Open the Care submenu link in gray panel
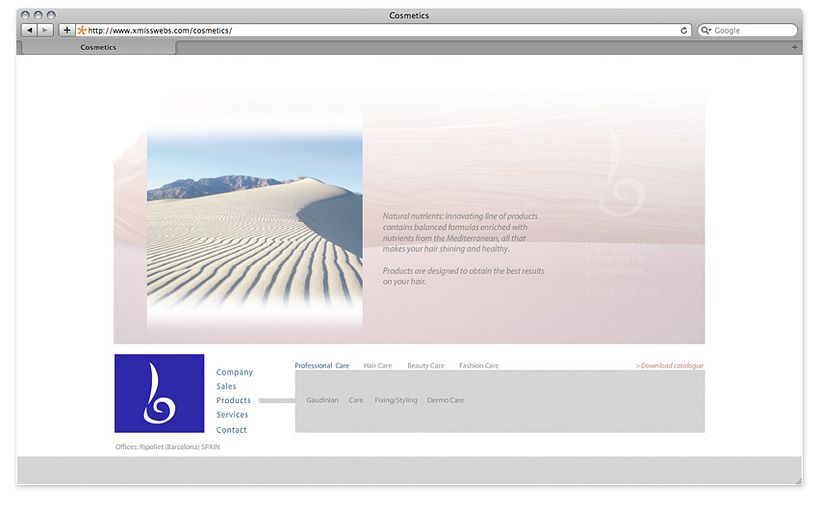Viewport: 820px width, 529px height. pos(356,400)
